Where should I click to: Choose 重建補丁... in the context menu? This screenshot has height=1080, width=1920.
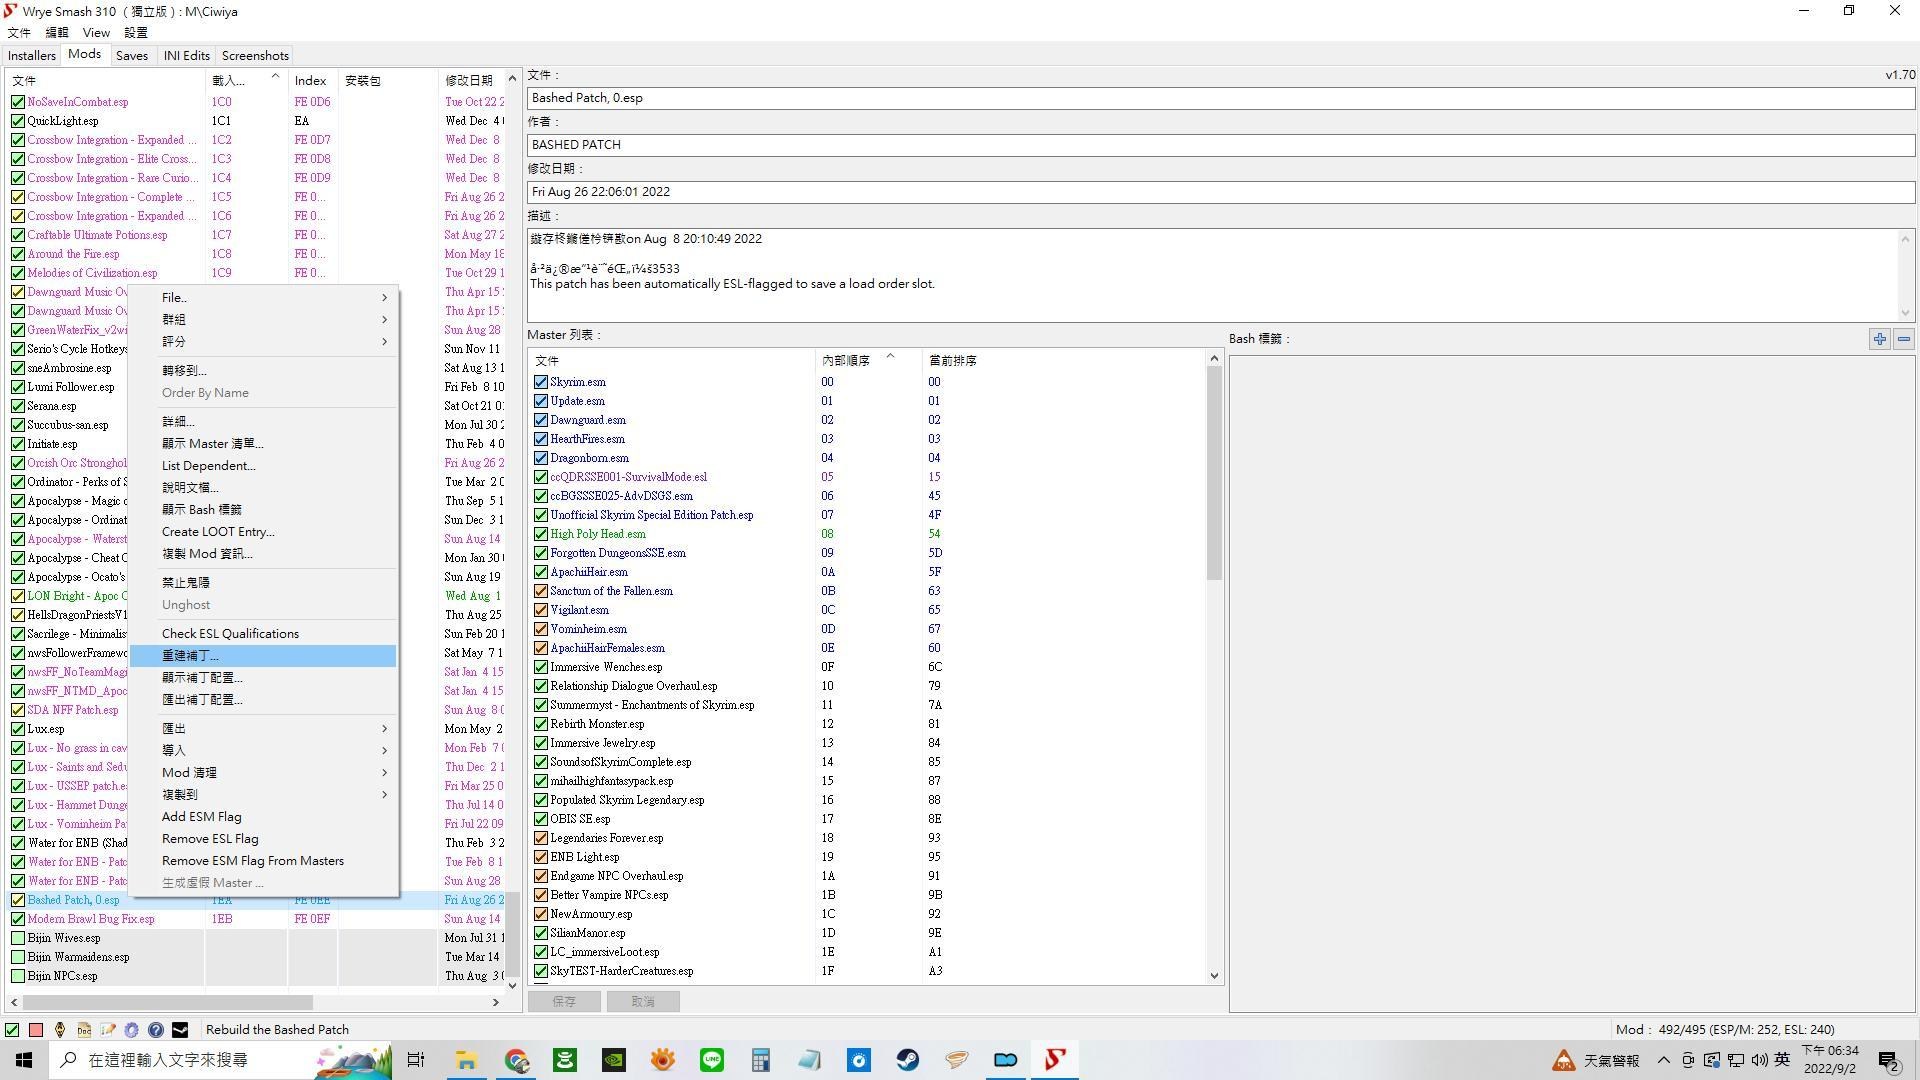(x=265, y=656)
